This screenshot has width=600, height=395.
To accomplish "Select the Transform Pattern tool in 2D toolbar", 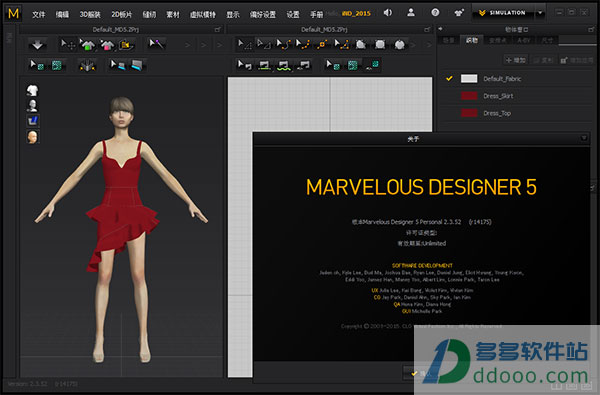I will click(x=244, y=45).
